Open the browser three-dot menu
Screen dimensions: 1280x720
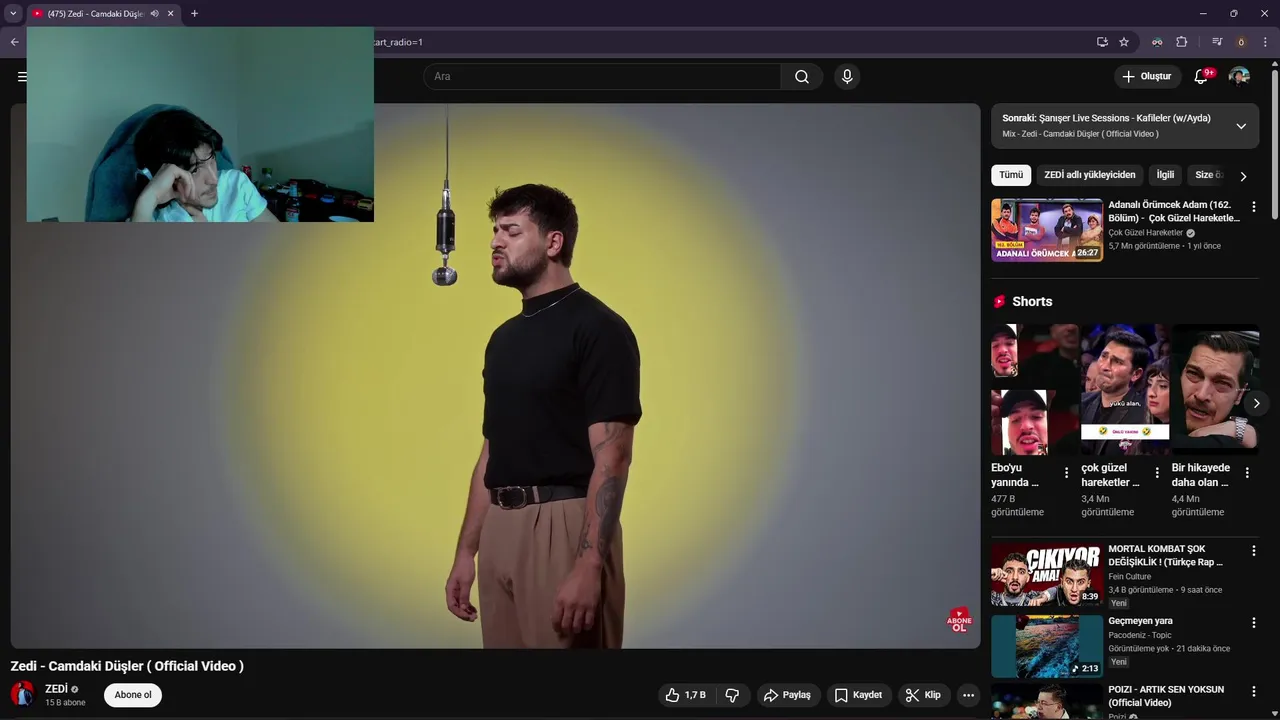click(1265, 42)
